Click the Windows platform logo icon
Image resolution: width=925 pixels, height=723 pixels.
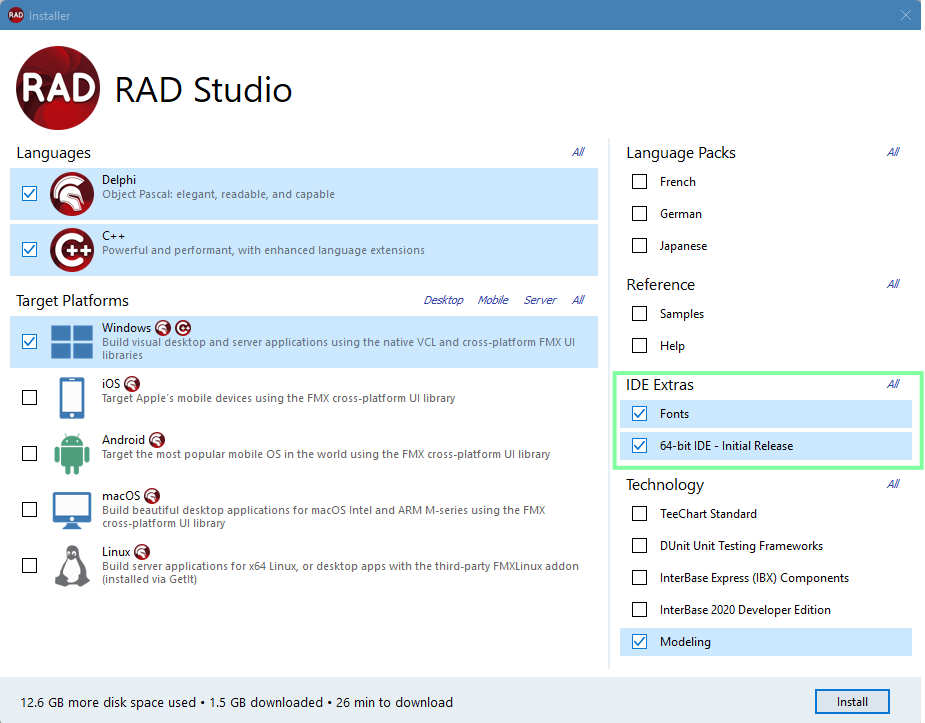pos(72,342)
